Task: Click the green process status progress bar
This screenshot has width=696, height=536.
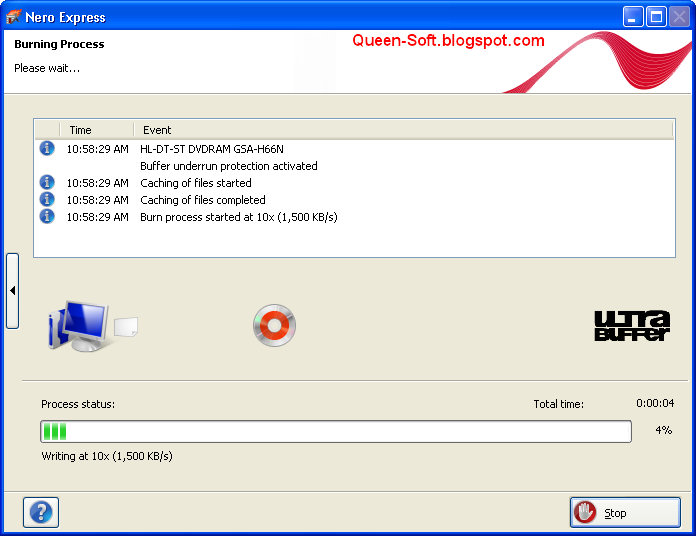Action: 336,431
